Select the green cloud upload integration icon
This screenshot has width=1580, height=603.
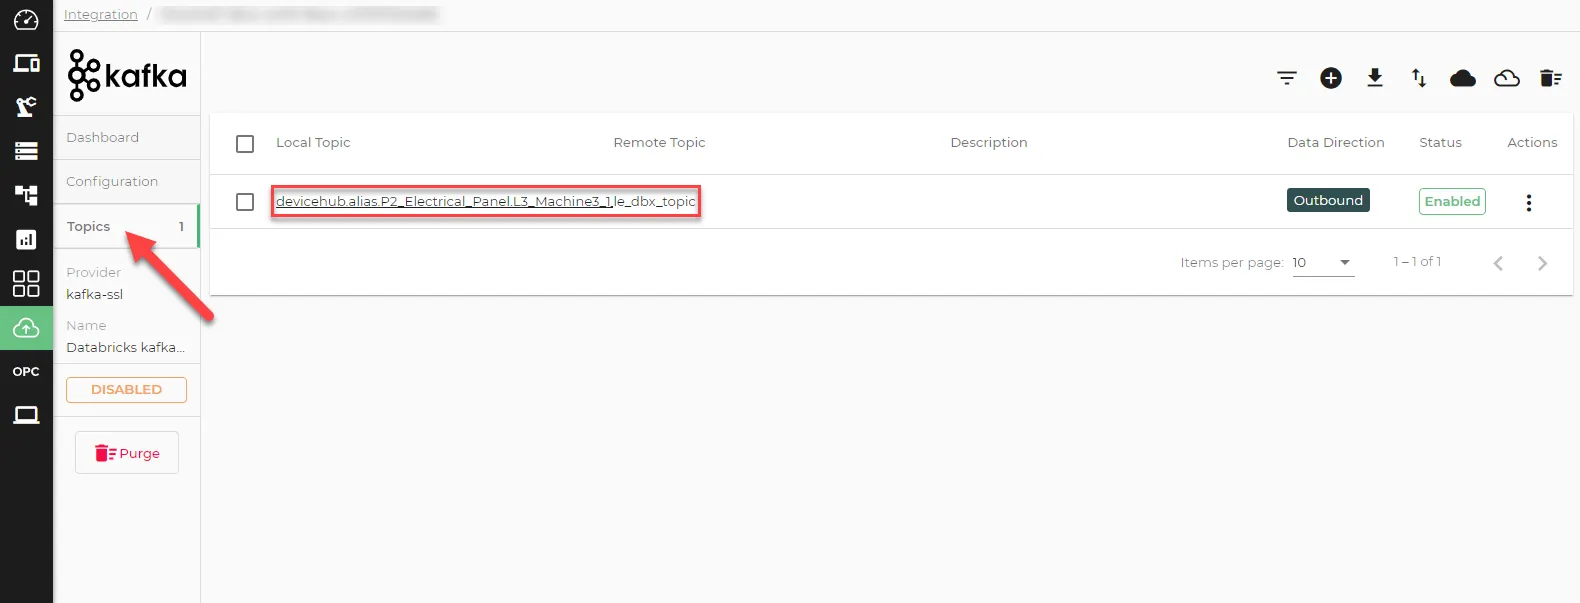click(26, 328)
